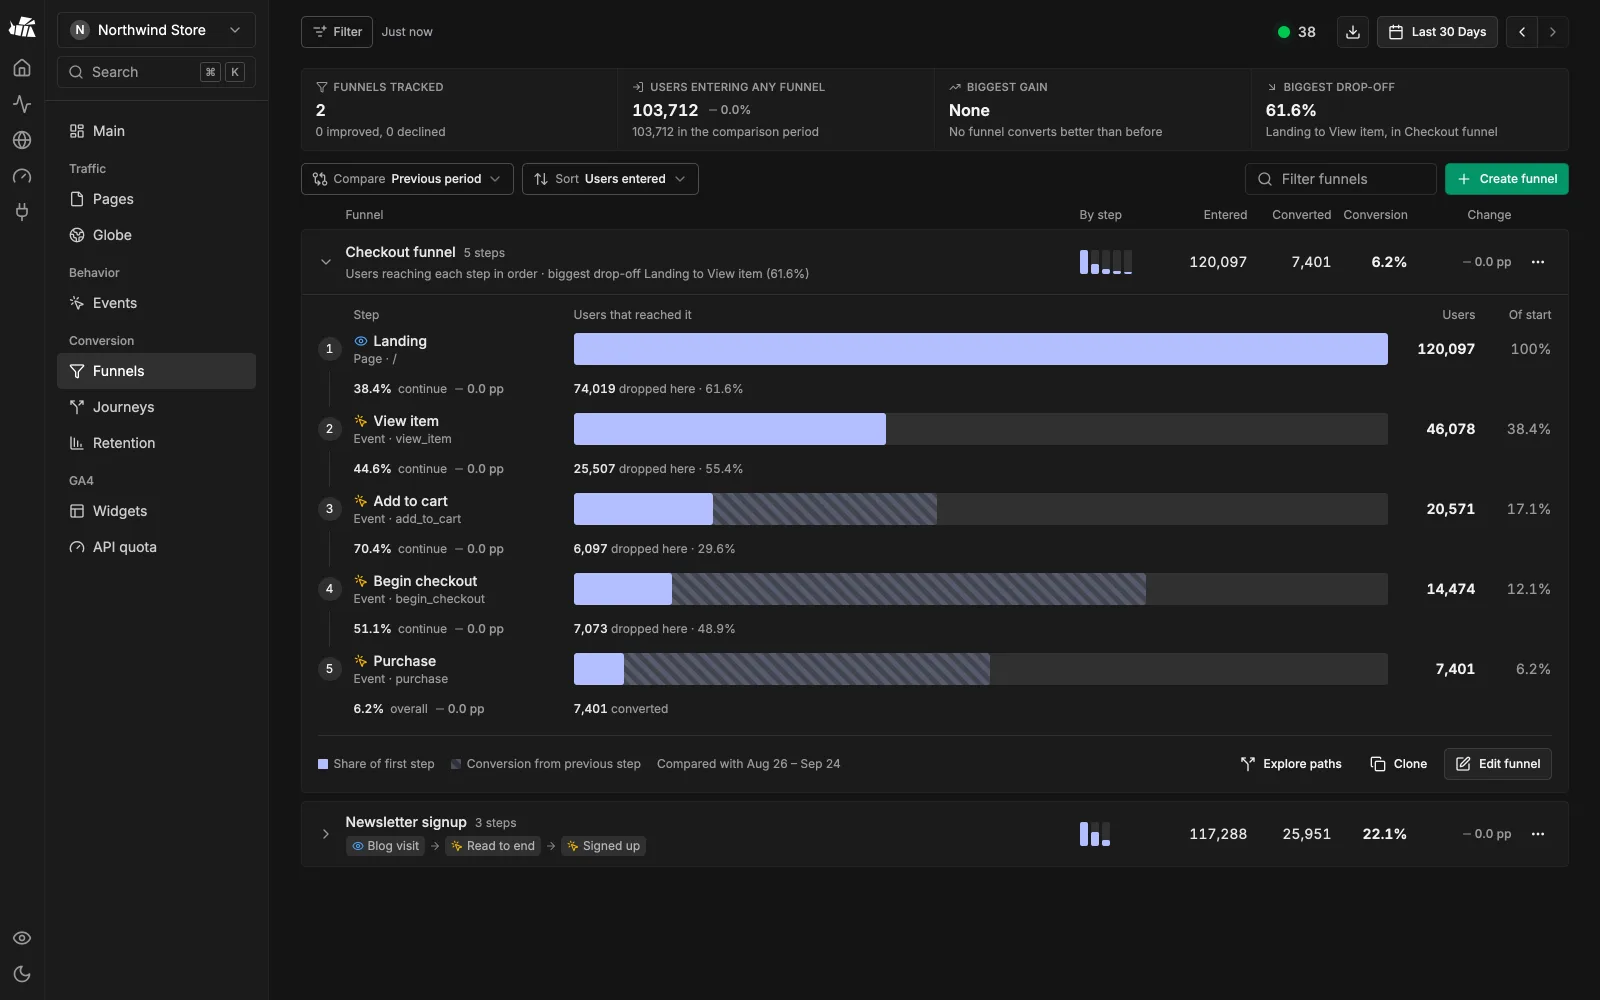Open Retention in the sidebar
This screenshot has width=1600, height=1000.
(156, 443)
